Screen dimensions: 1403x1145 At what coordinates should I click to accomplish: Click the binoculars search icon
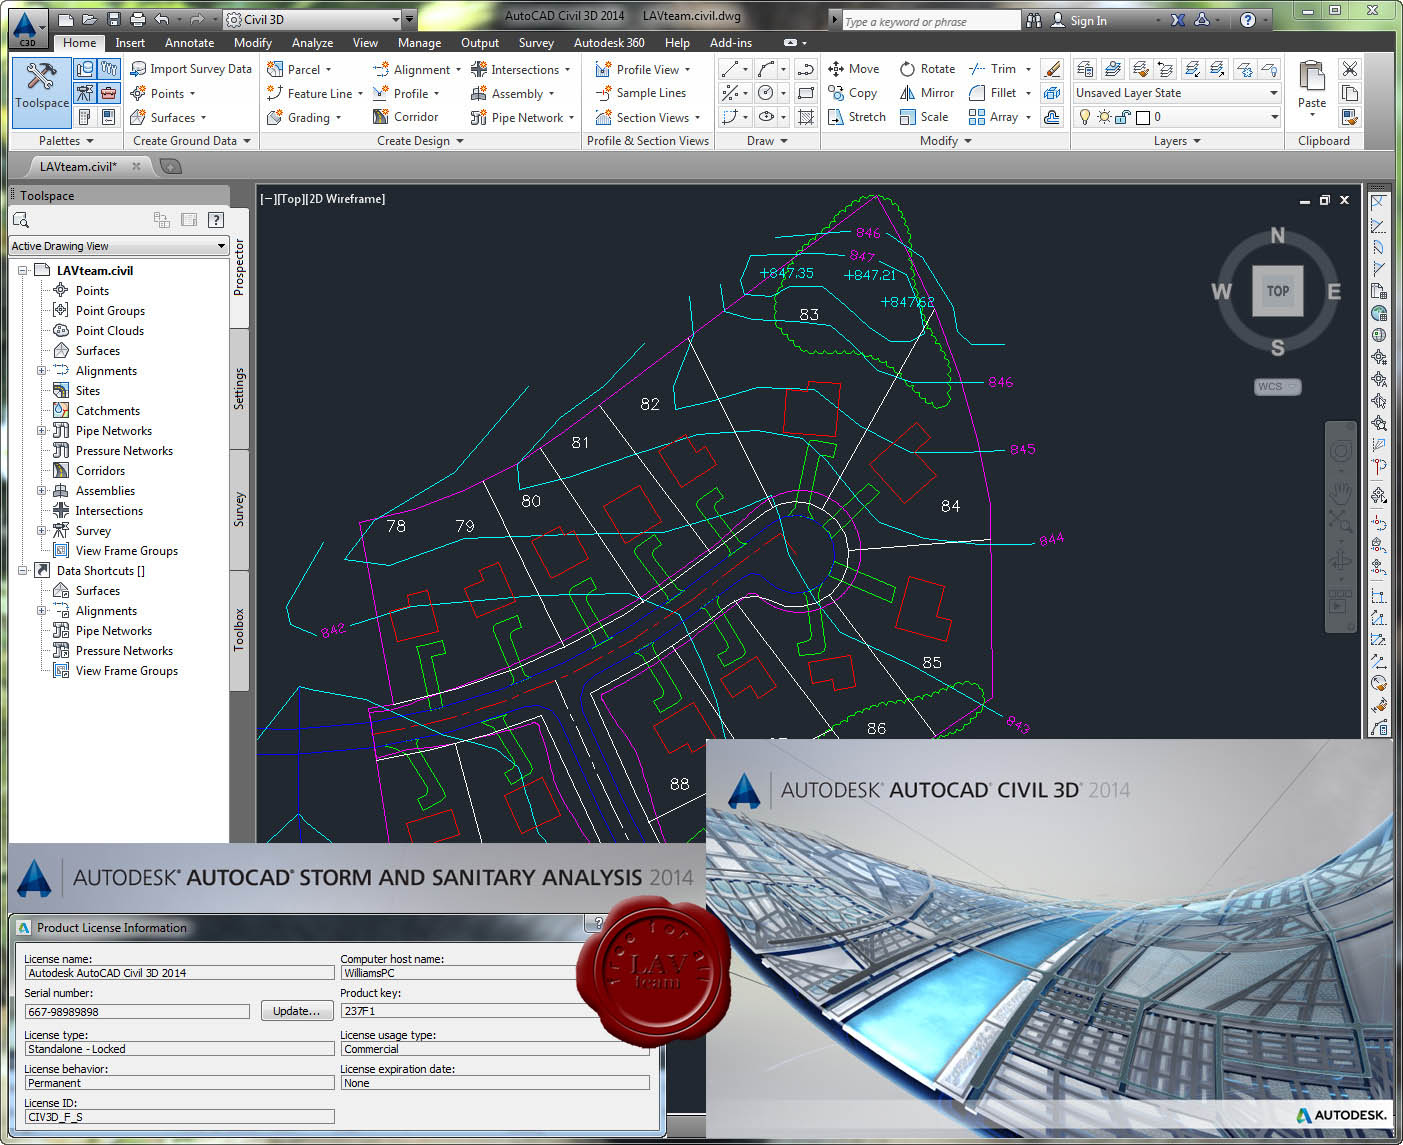(1033, 20)
